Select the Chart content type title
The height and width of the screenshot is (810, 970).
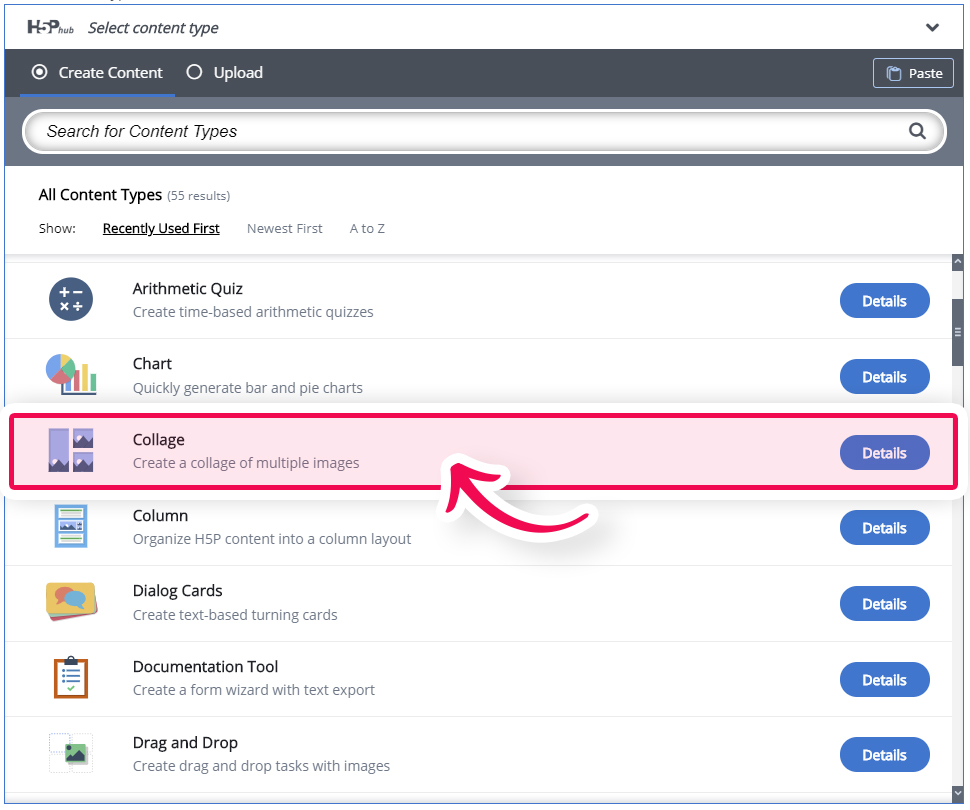[x=152, y=363]
